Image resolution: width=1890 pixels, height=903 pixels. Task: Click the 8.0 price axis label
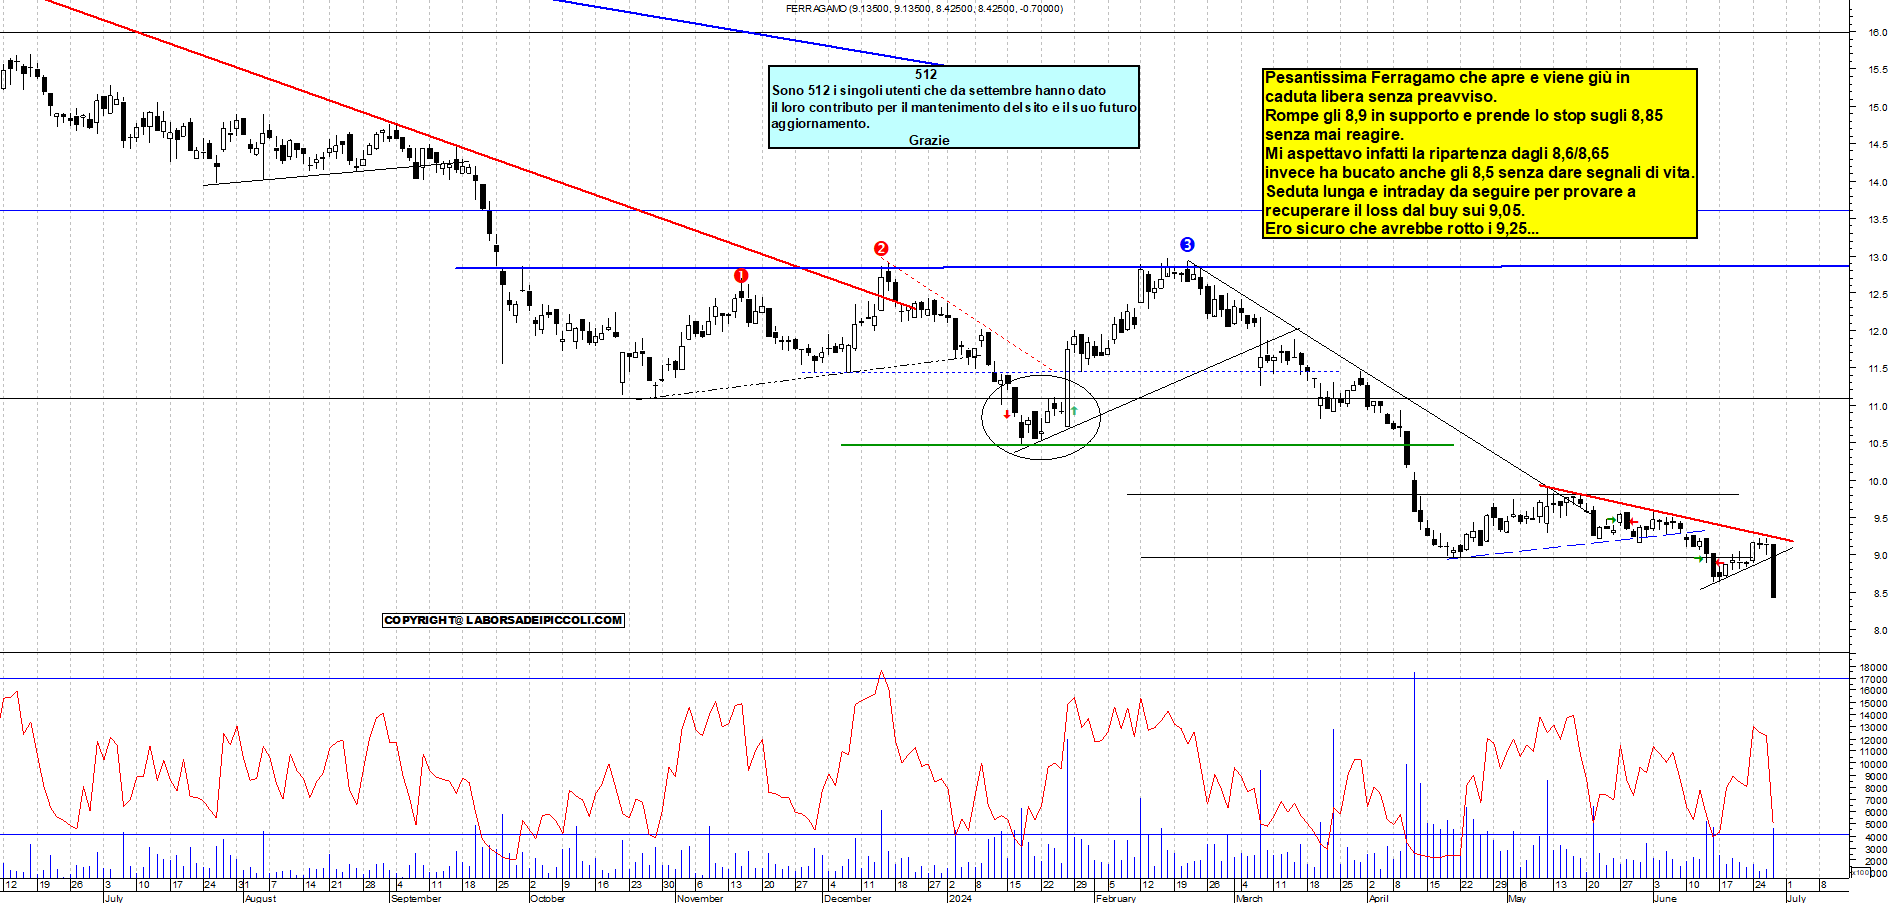pos(1880,631)
